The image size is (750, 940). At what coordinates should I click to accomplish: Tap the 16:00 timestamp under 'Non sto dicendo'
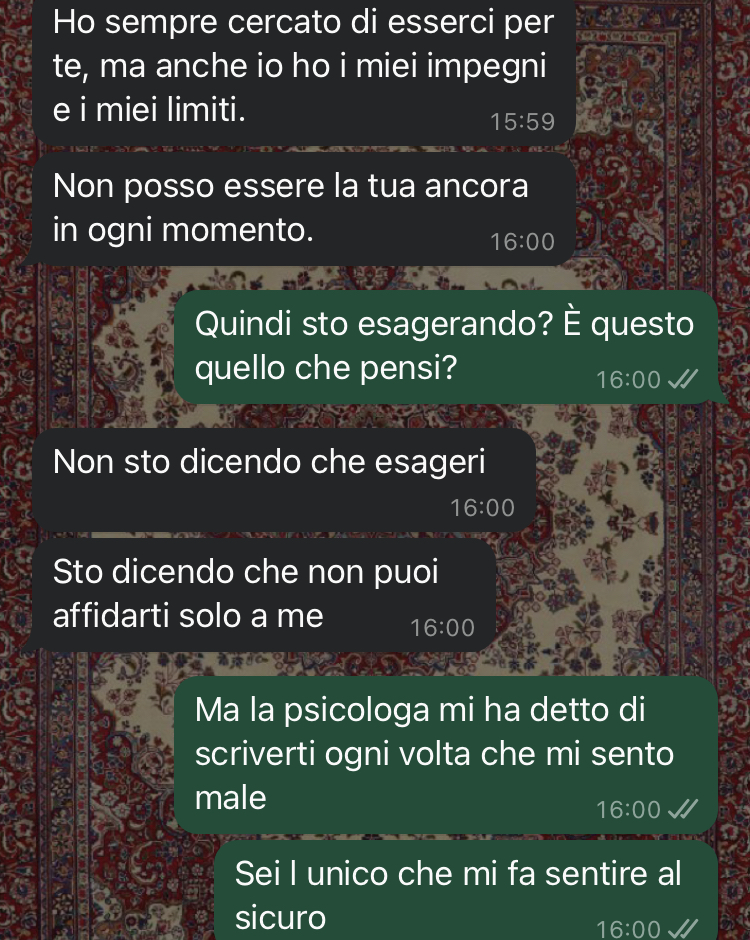tap(482, 508)
